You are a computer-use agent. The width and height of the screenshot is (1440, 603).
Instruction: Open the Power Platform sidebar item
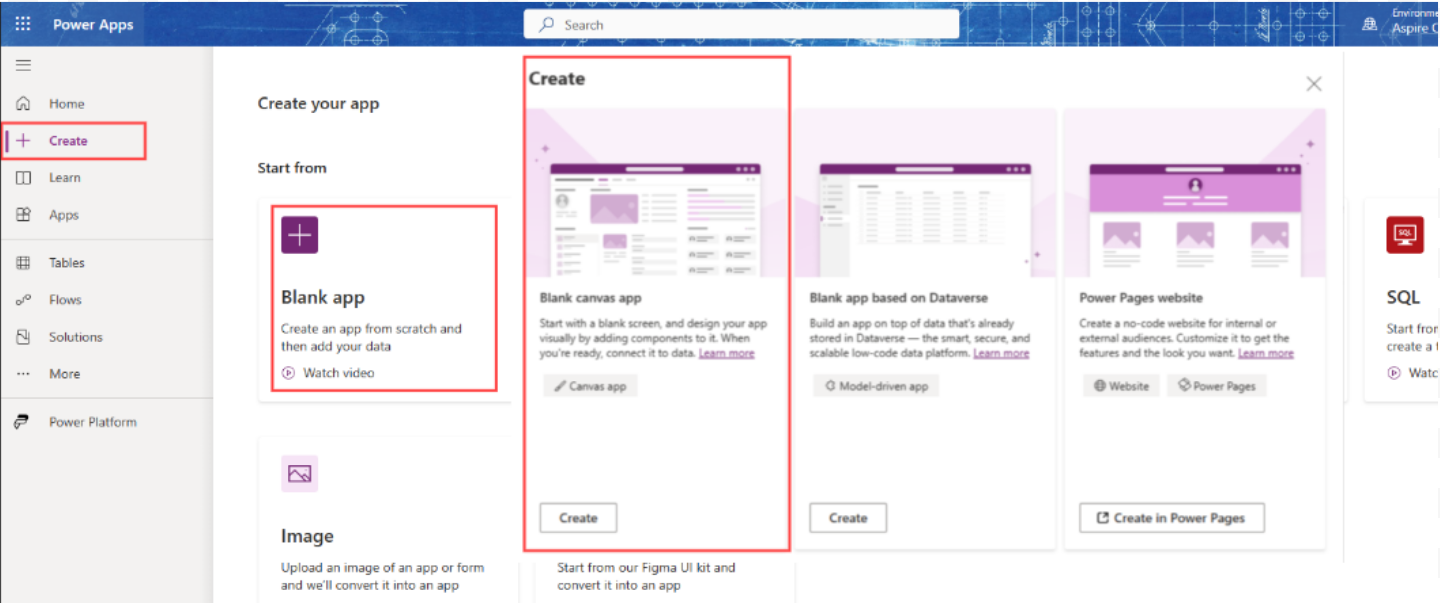coord(92,422)
